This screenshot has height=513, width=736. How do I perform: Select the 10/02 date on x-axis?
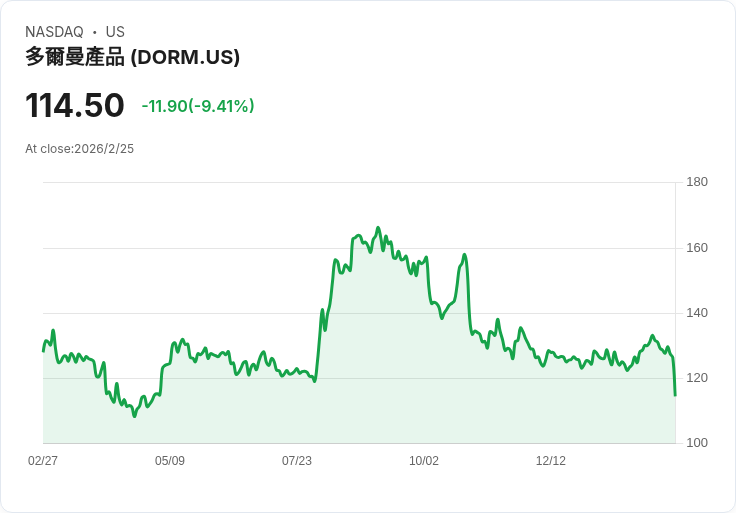tap(424, 461)
